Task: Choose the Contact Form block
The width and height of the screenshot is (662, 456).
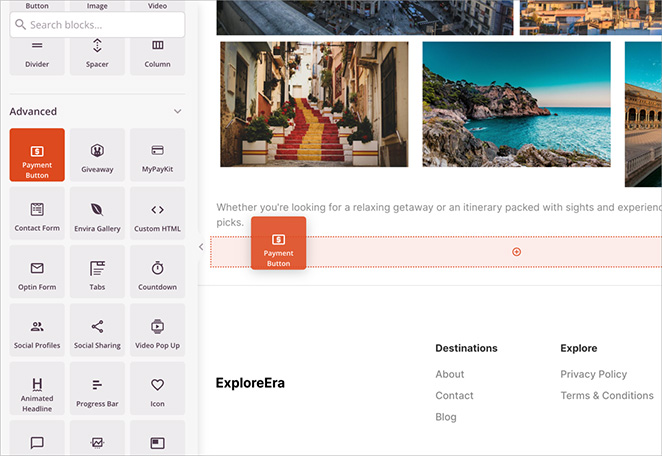Action: [x=37, y=214]
